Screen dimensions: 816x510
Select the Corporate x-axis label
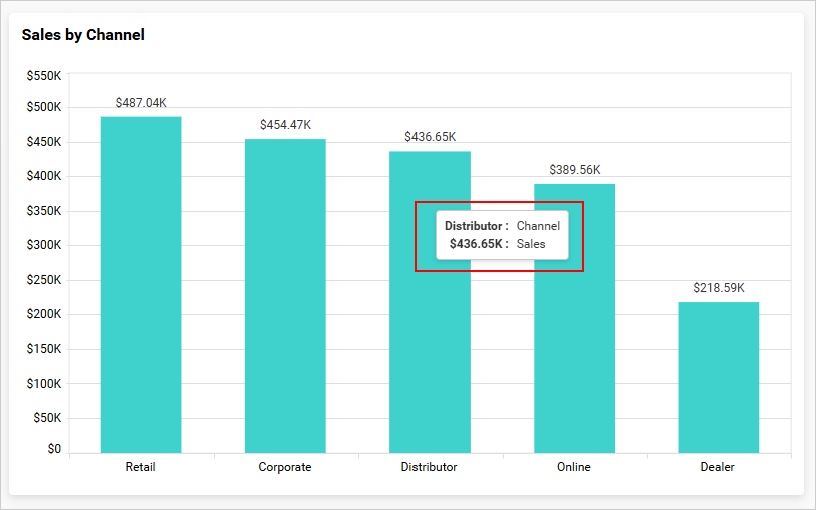285,467
